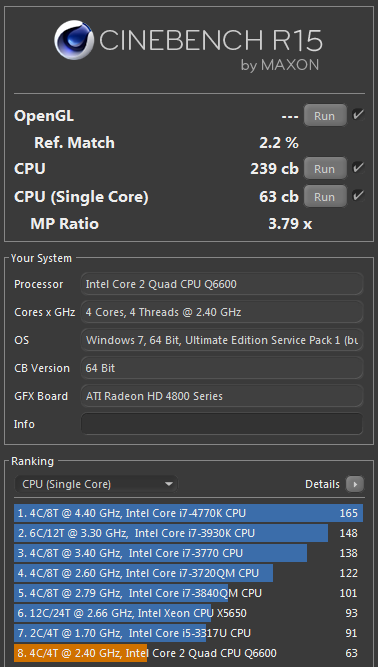Run the OpenGL benchmark
This screenshot has height=667, width=378.
(325, 116)
